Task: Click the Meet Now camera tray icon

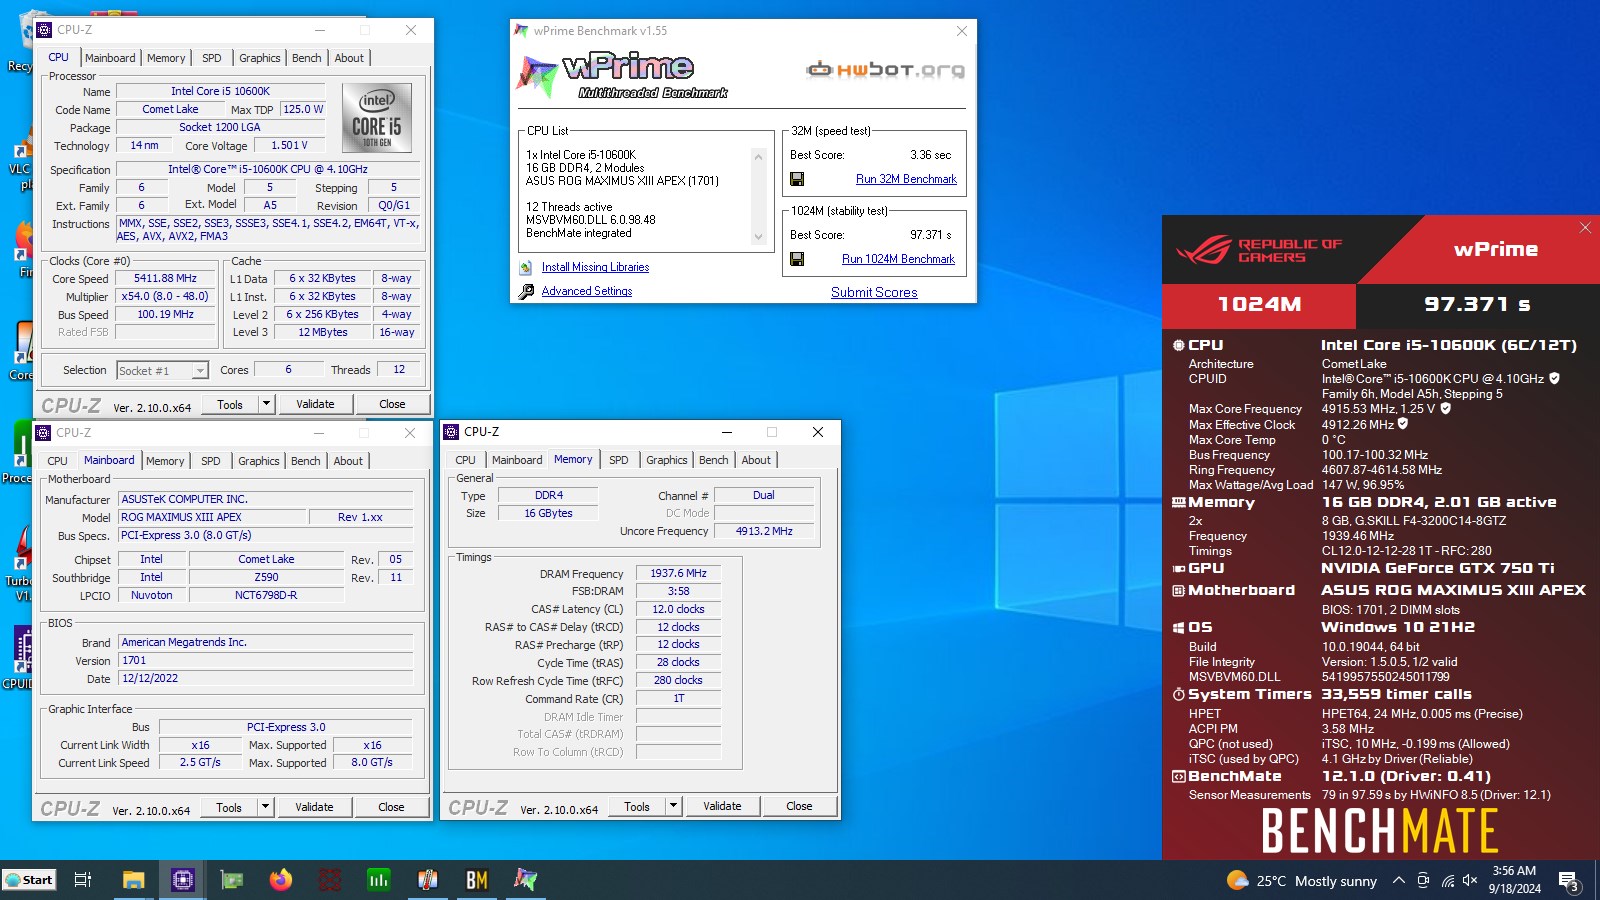Action: [x=1423, y=881]
